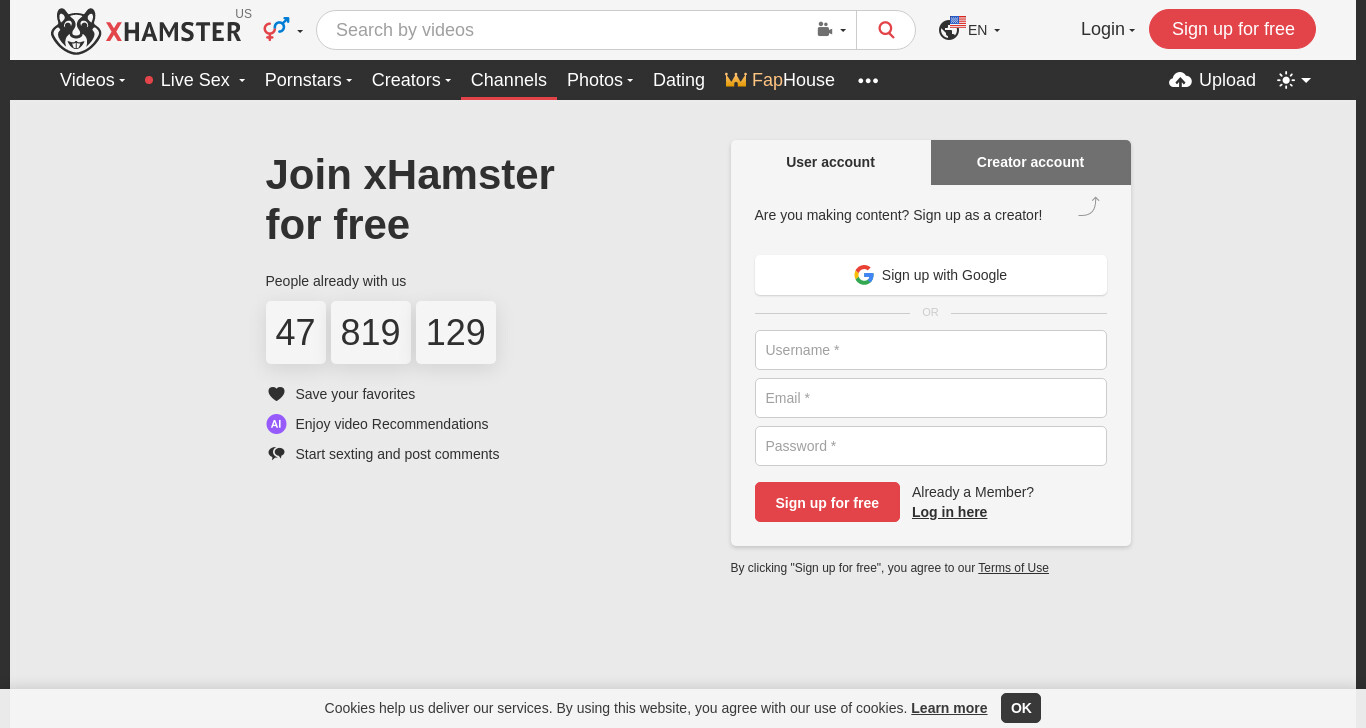Expand the Pornstars menu
This screenshot has height=728, width=1366.
308,80
